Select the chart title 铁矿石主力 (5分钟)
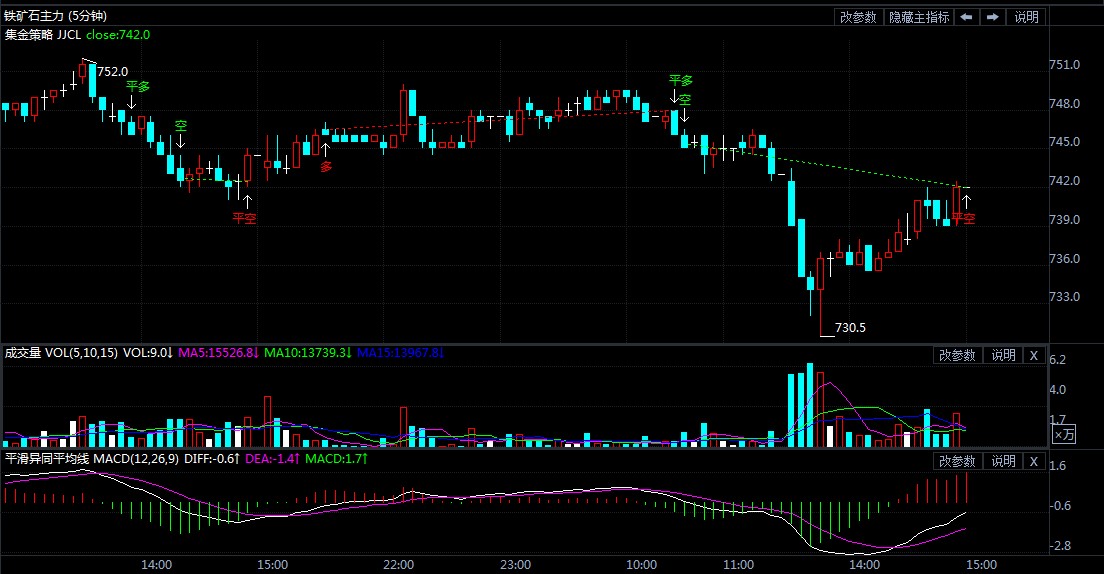Screen dimensions: 1104x574 [x=56, y=15]
